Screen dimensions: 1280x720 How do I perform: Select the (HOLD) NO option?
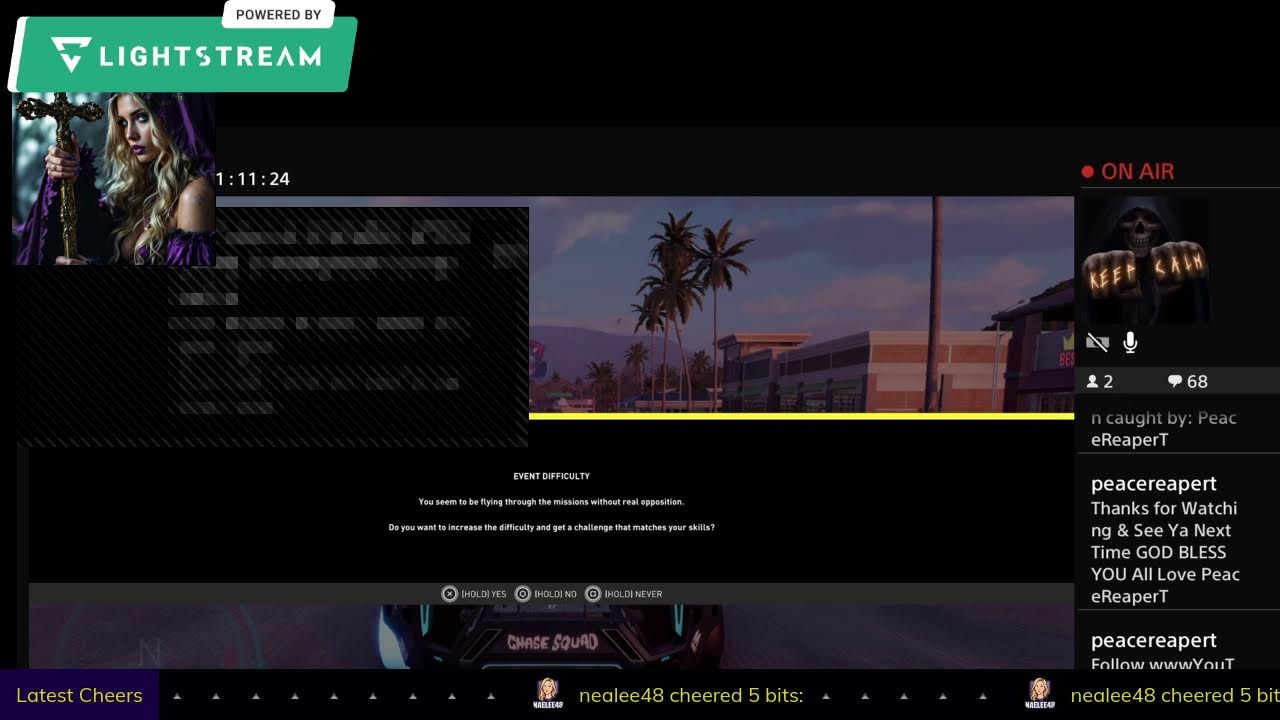(x=546, y=594)
